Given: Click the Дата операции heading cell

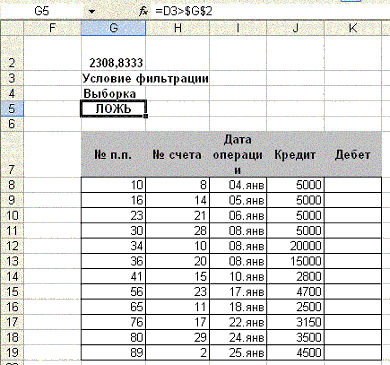Looking at the screenshot, I should (238, 154).
